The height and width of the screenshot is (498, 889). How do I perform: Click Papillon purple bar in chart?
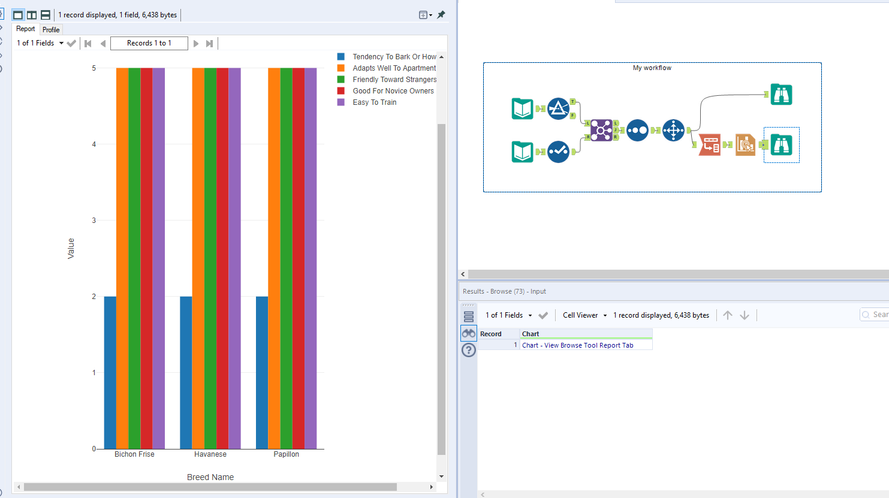(311, 259)
